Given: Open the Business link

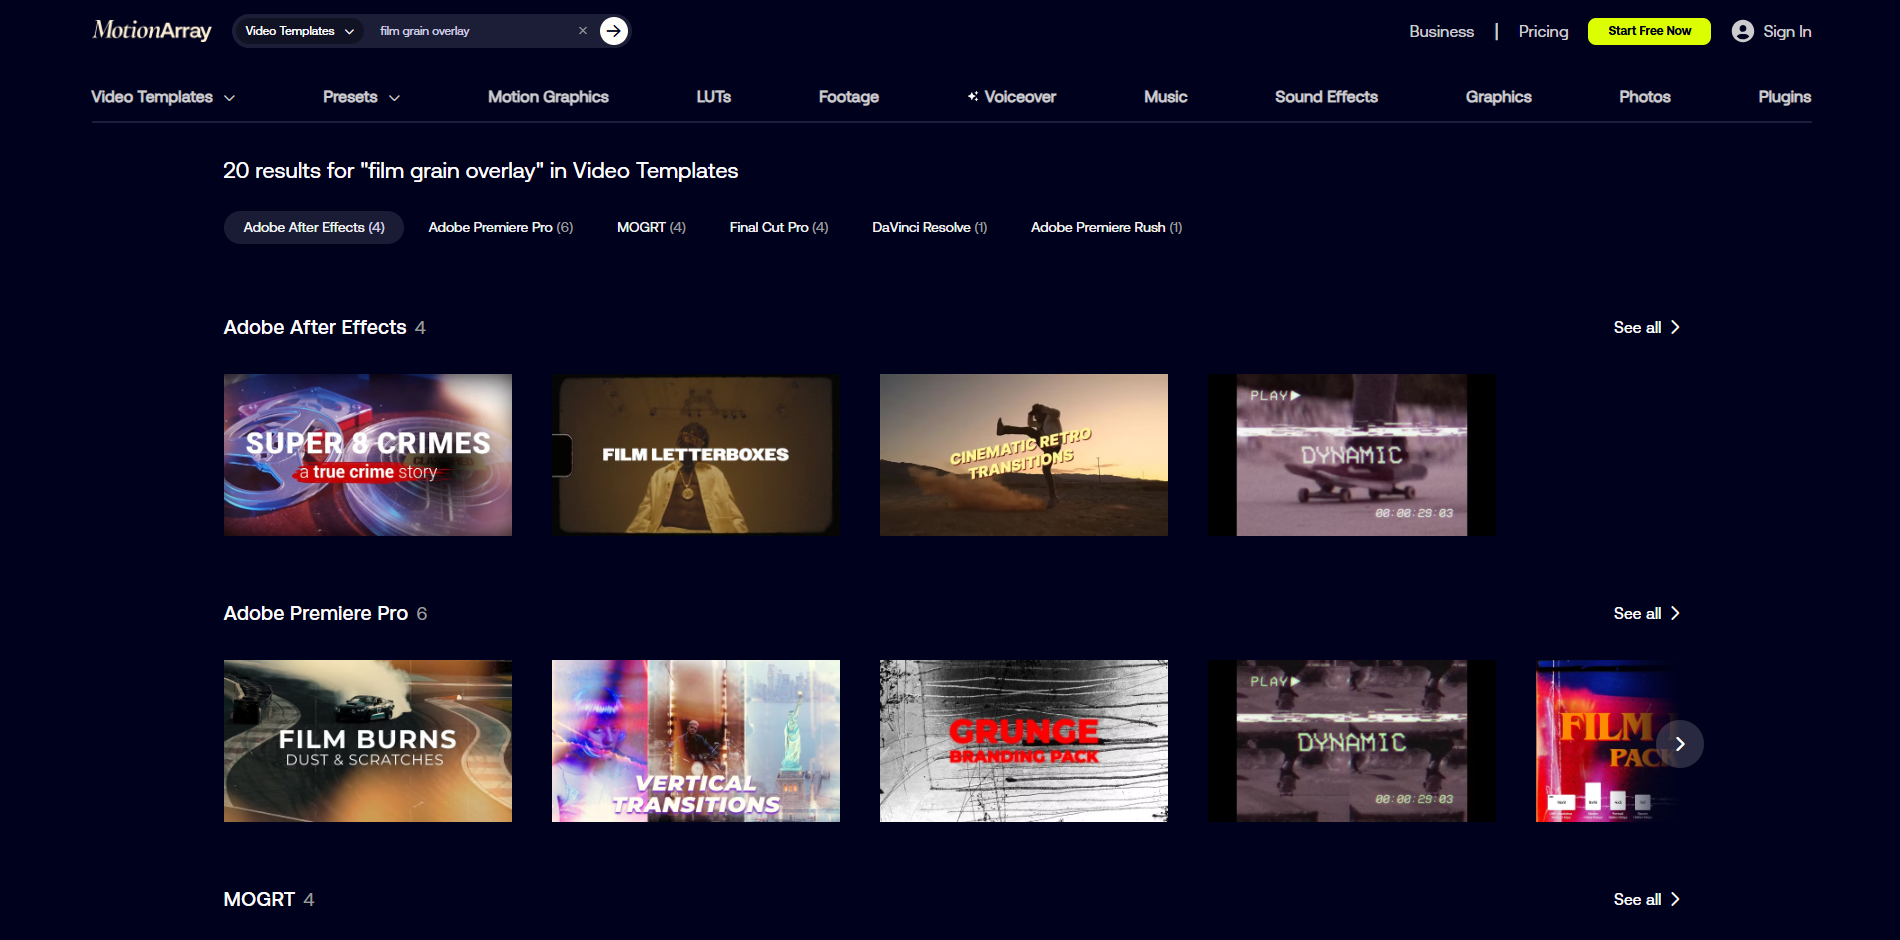Looking at the screenshot, I should click(1441, 31).
